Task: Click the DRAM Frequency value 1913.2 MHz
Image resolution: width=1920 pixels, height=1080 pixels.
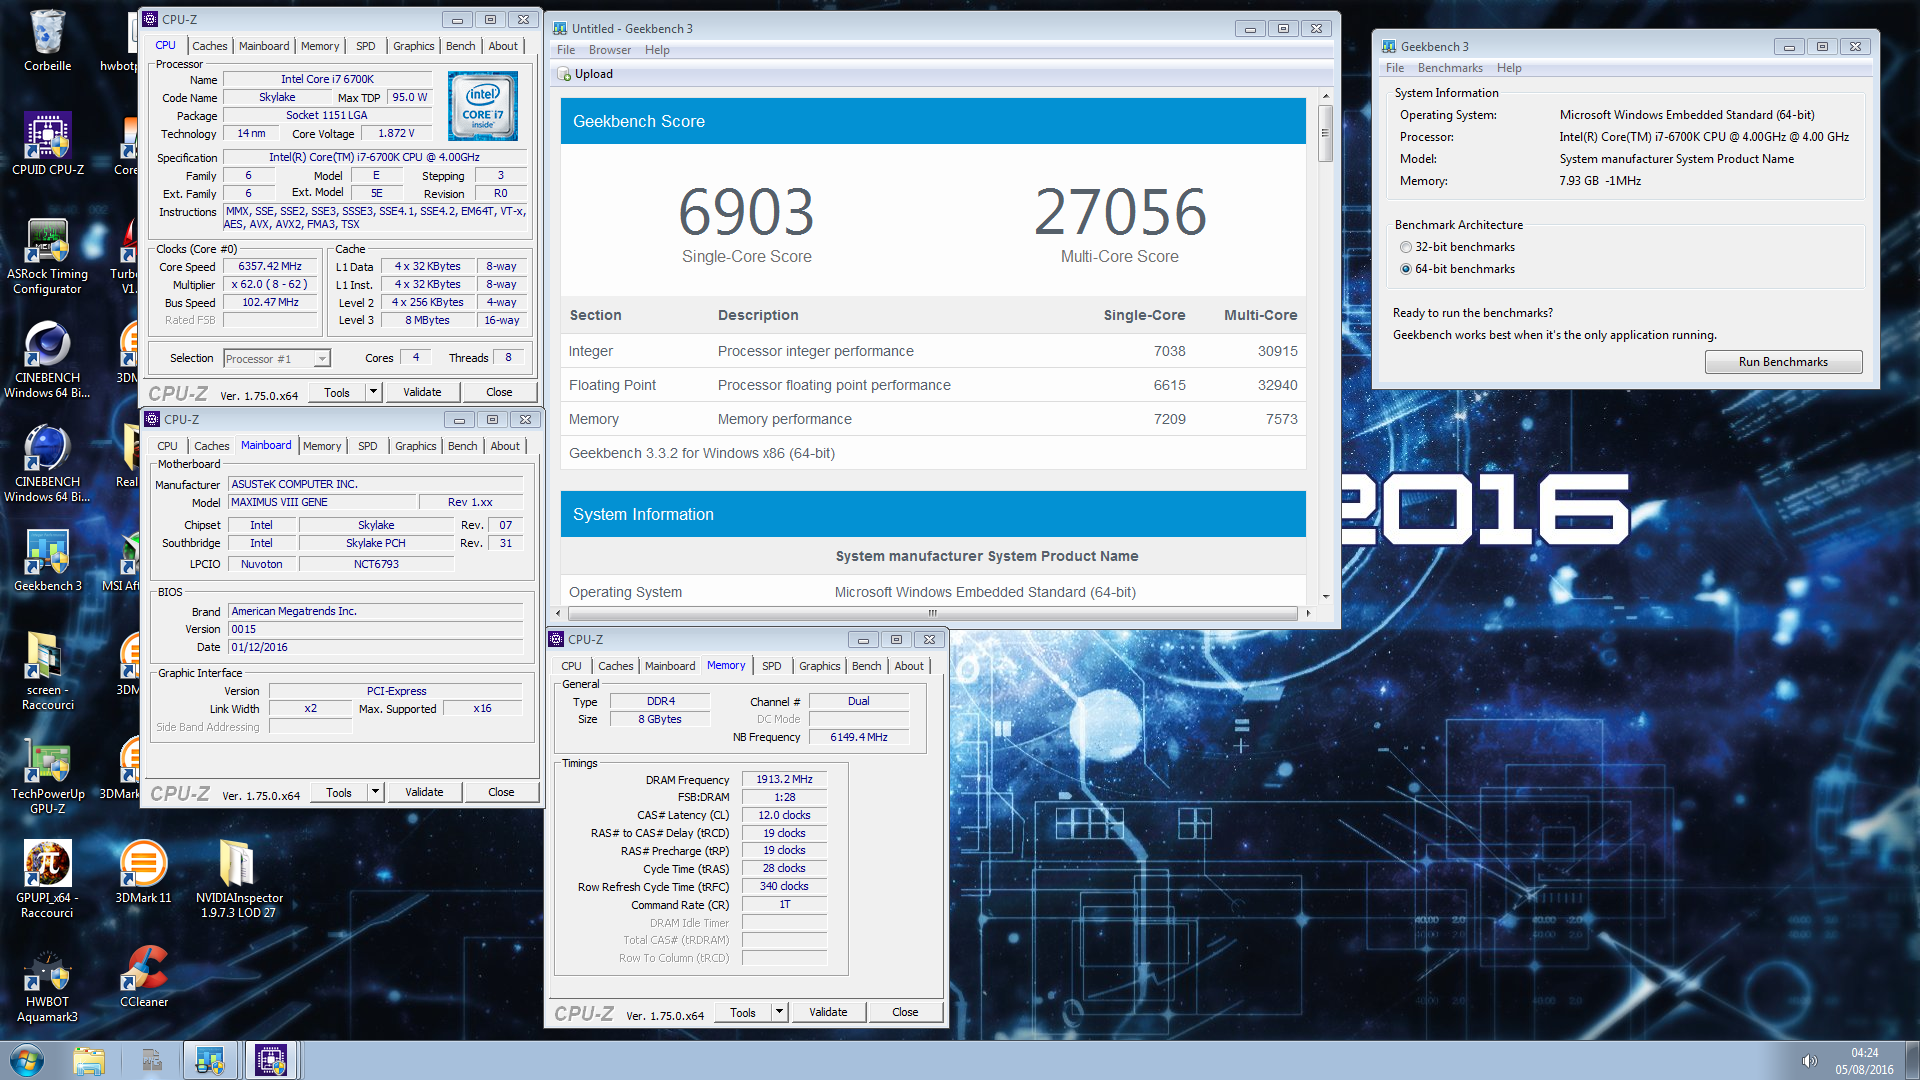Action: pyautogui.click(x=784, y=779)
